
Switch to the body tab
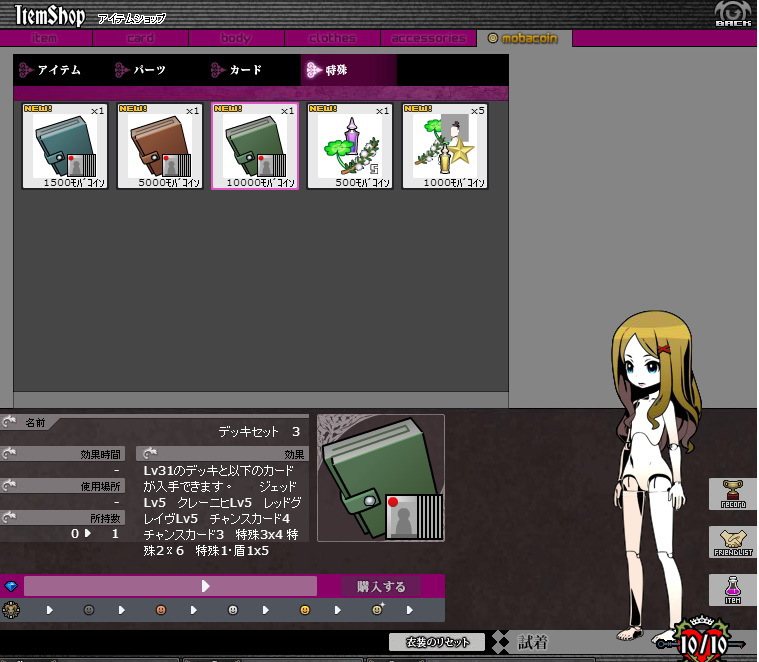[x=236, y=38]
